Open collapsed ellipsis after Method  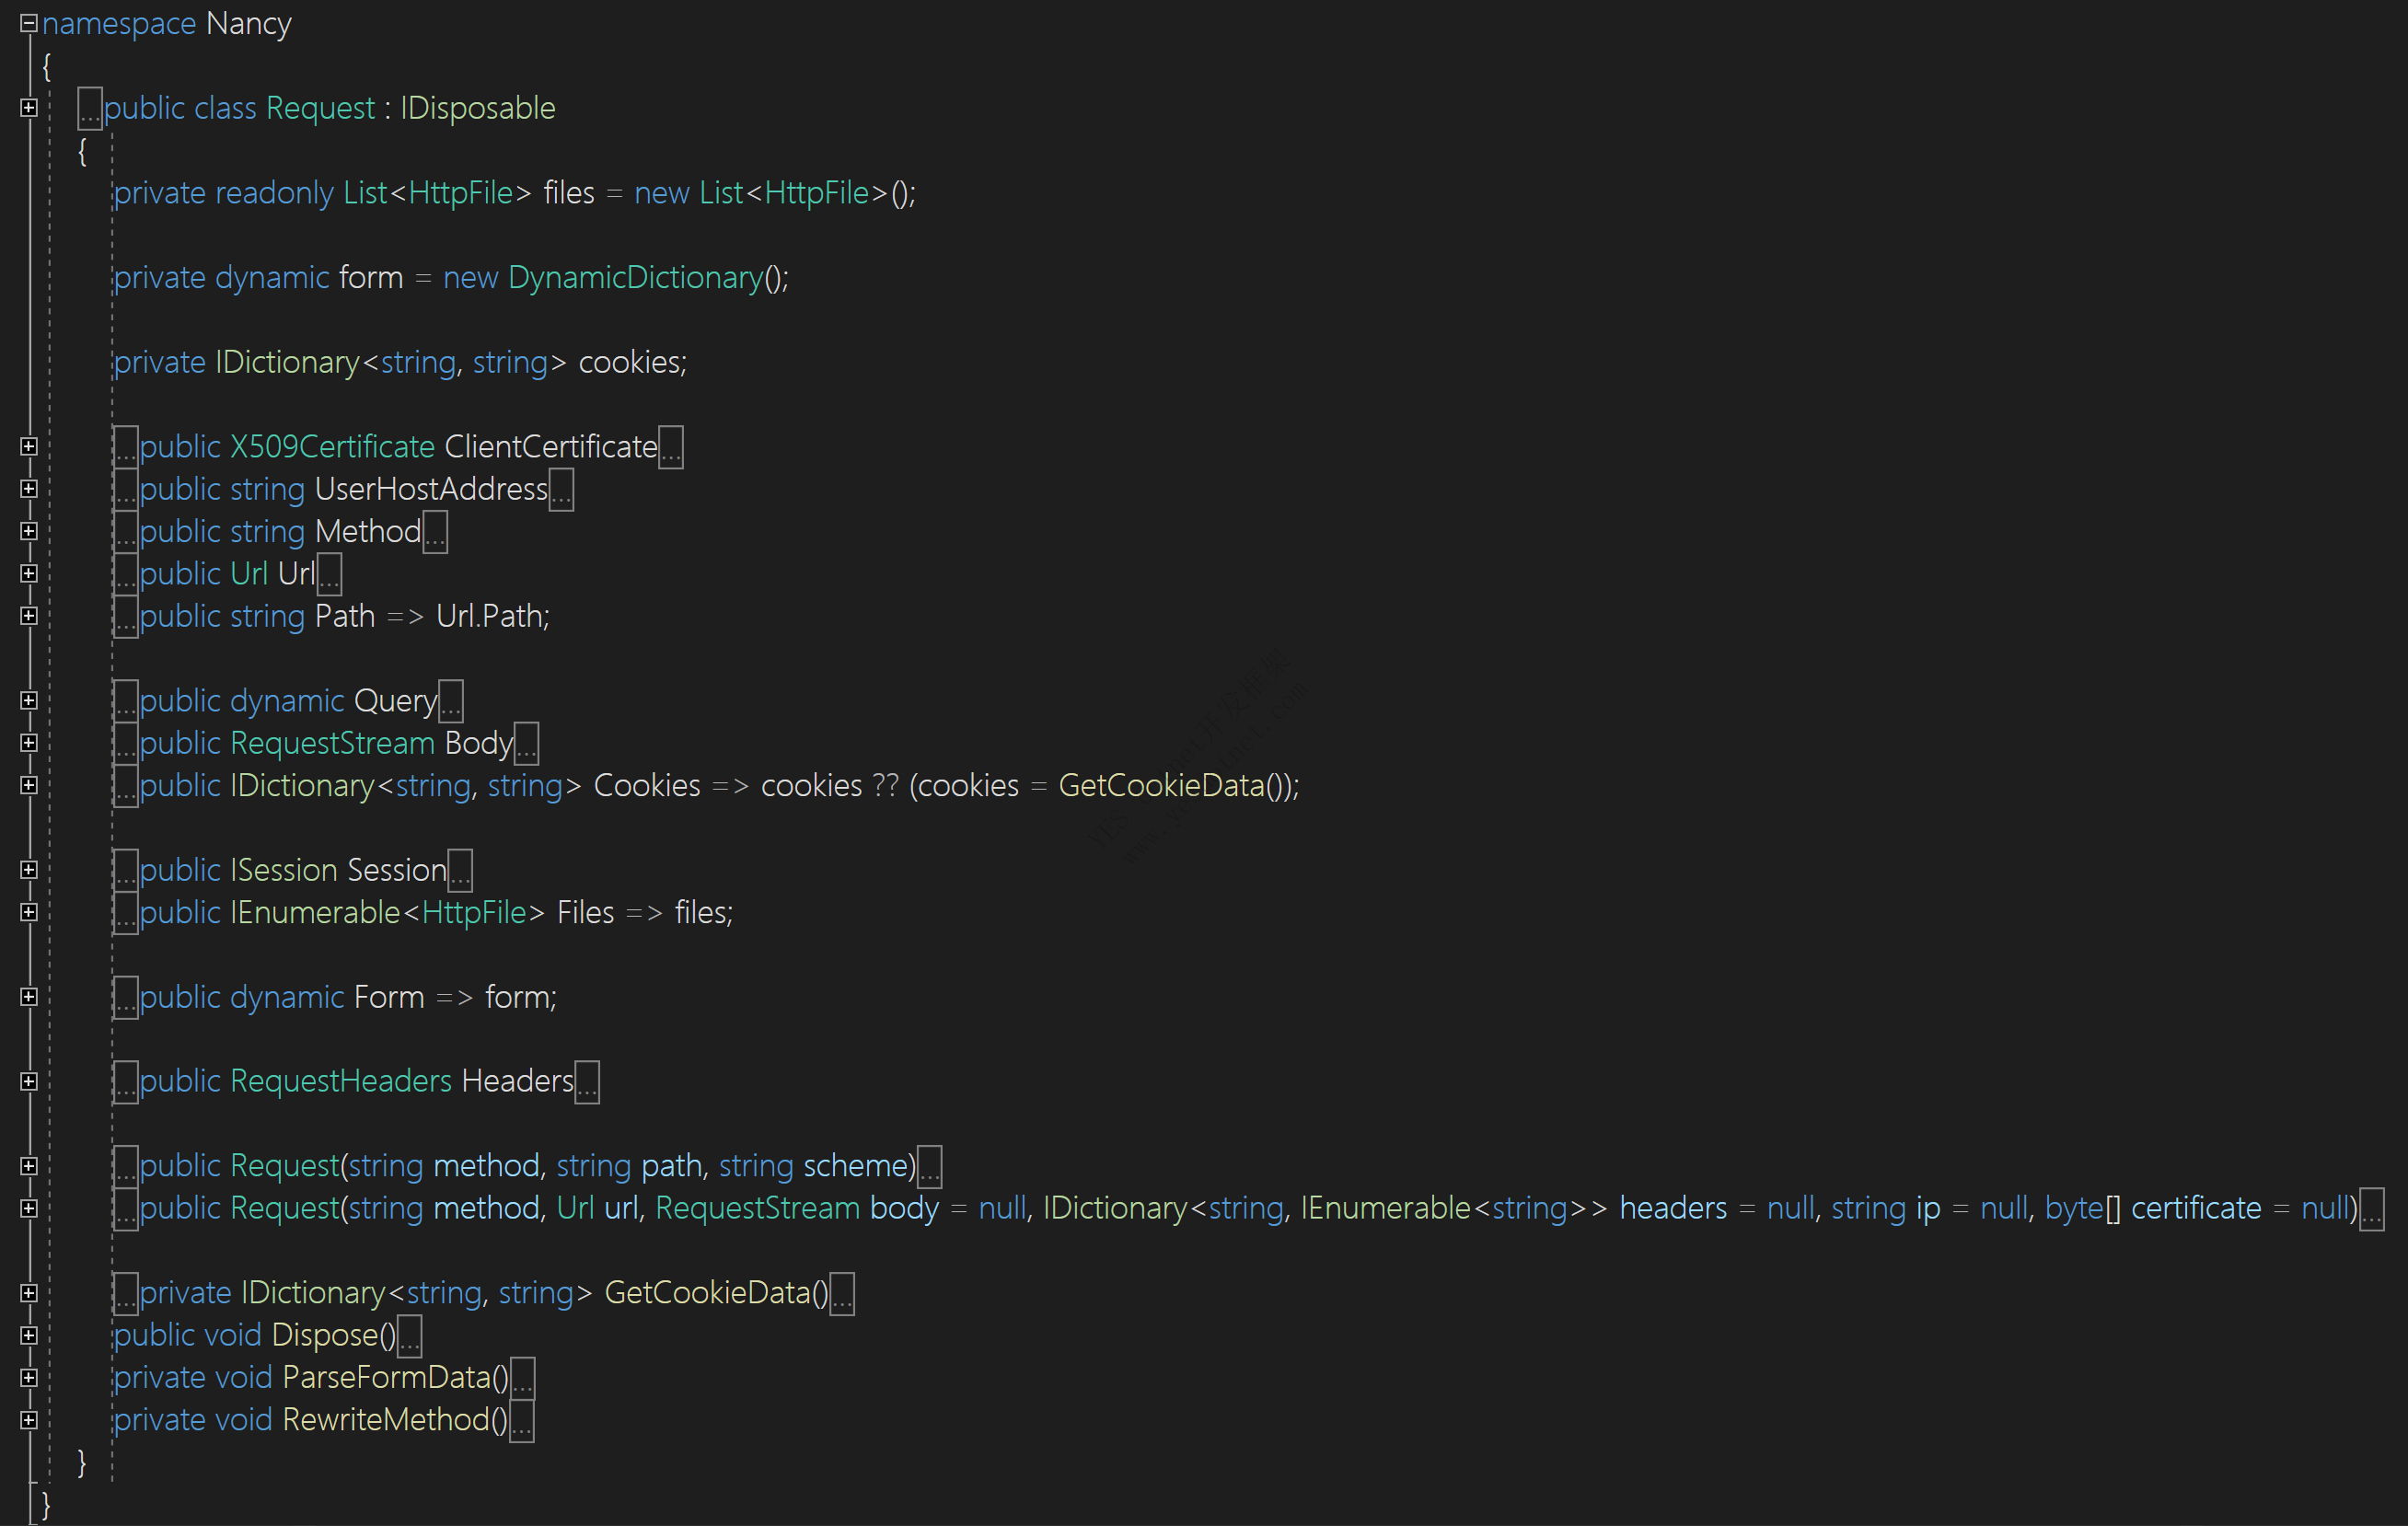pyautogui.click(x=435, y=532)
